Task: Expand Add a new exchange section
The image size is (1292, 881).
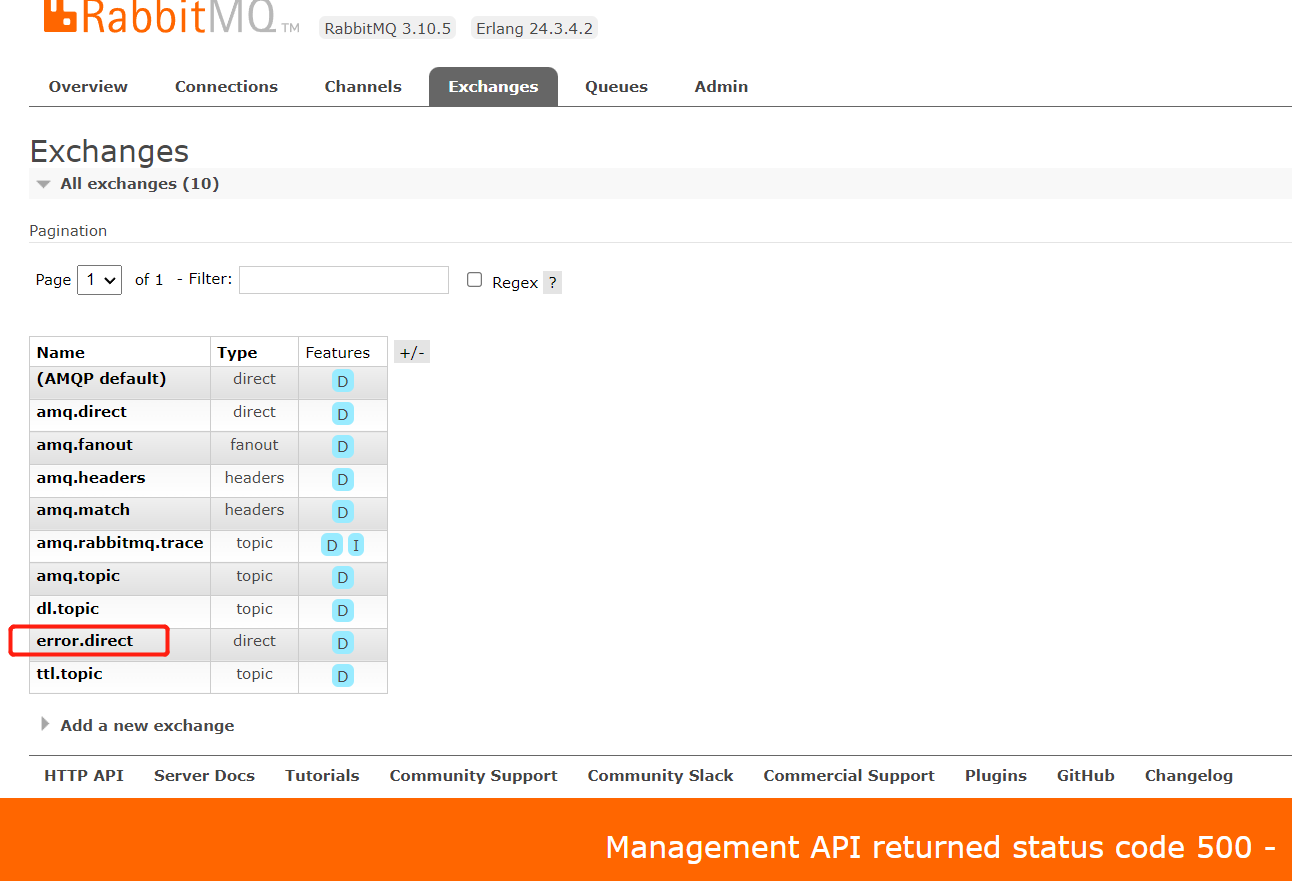Action: click(146, 726)
